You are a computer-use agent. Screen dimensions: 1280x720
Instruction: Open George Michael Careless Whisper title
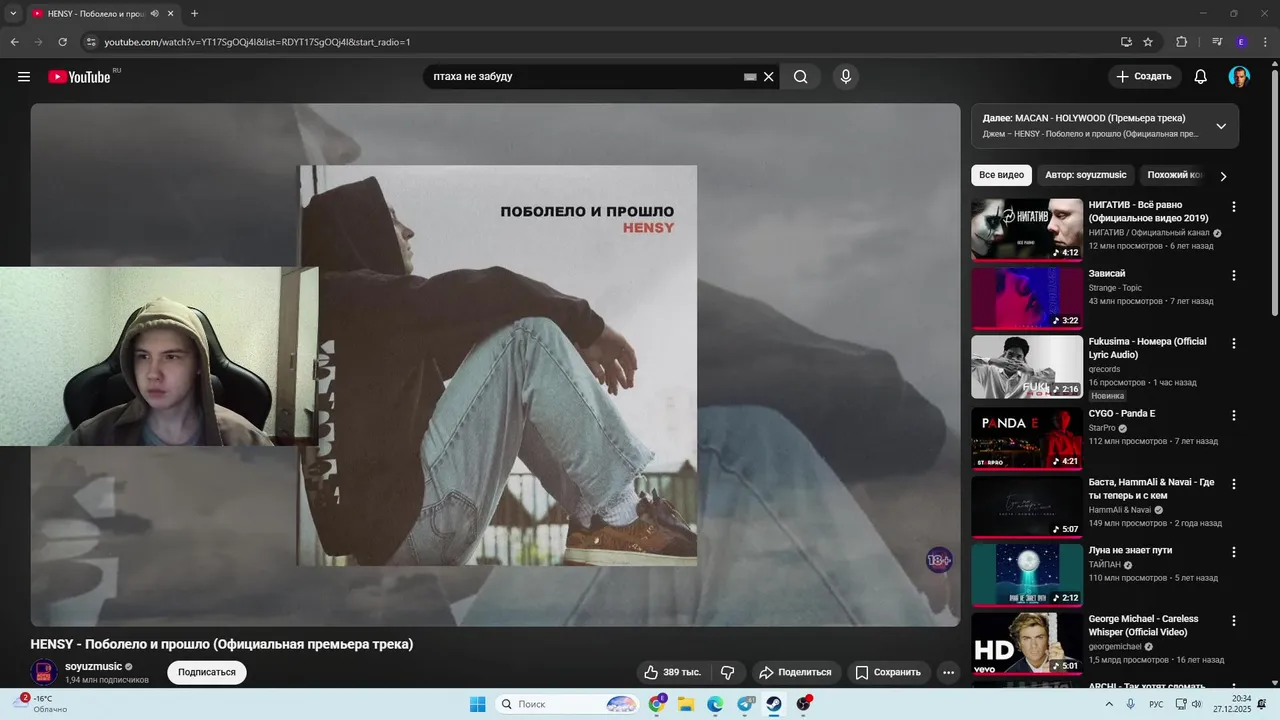click(x=1144, y=625)
